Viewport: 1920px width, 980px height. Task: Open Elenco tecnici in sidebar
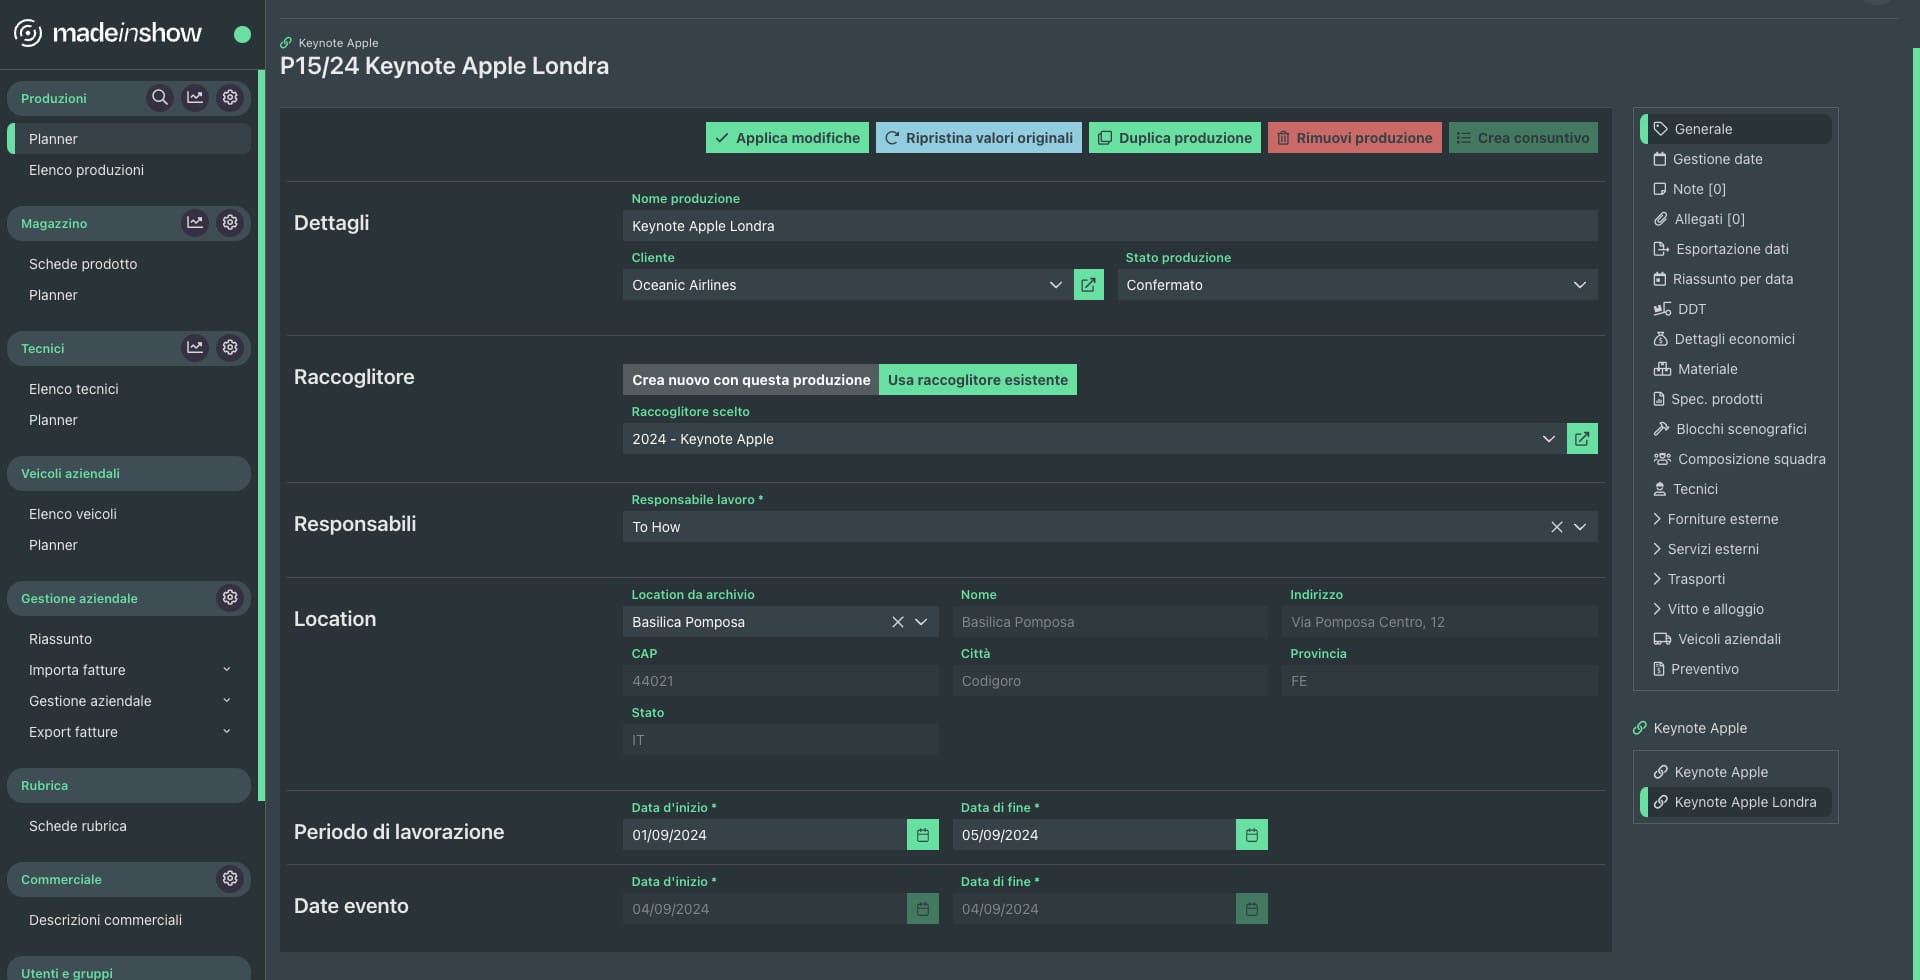130,389
